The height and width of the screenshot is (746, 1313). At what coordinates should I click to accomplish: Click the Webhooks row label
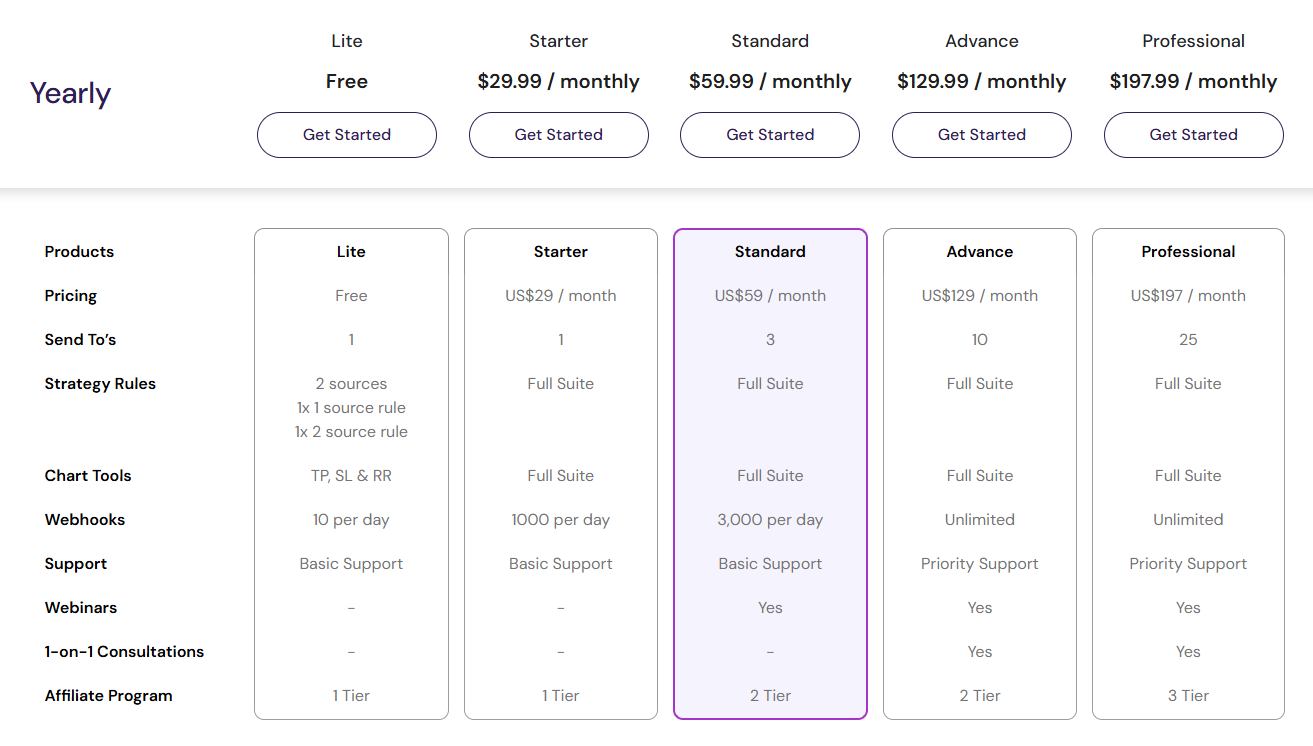pyautogui.click(x=85, y=520)
